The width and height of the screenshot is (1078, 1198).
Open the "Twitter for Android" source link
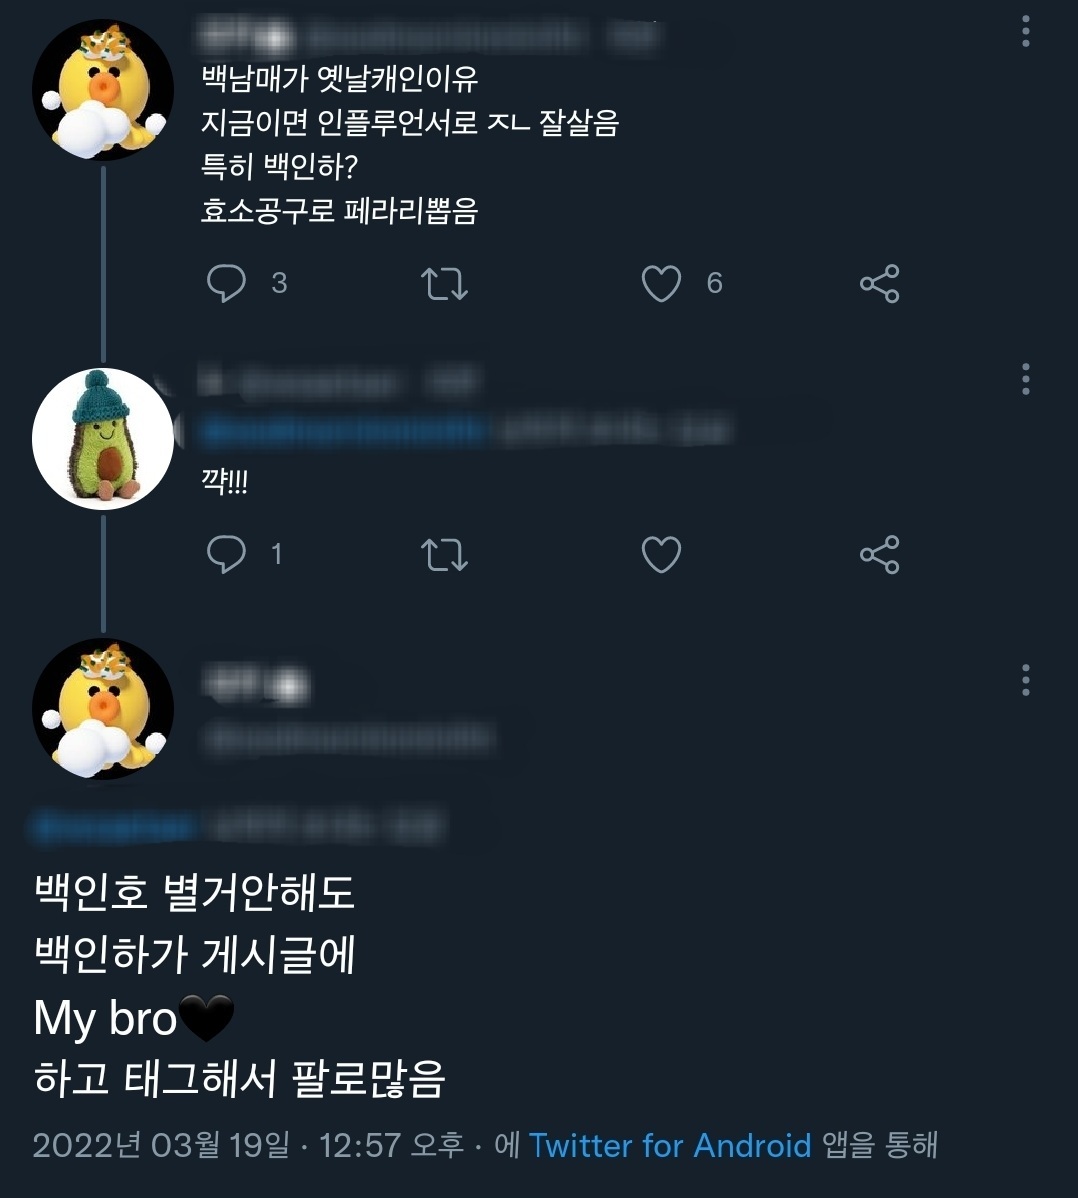669,1145
